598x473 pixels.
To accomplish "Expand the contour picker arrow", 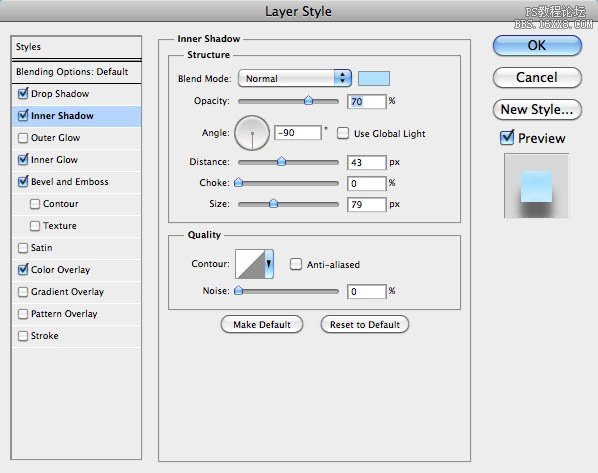I will [x=269, y=264].
